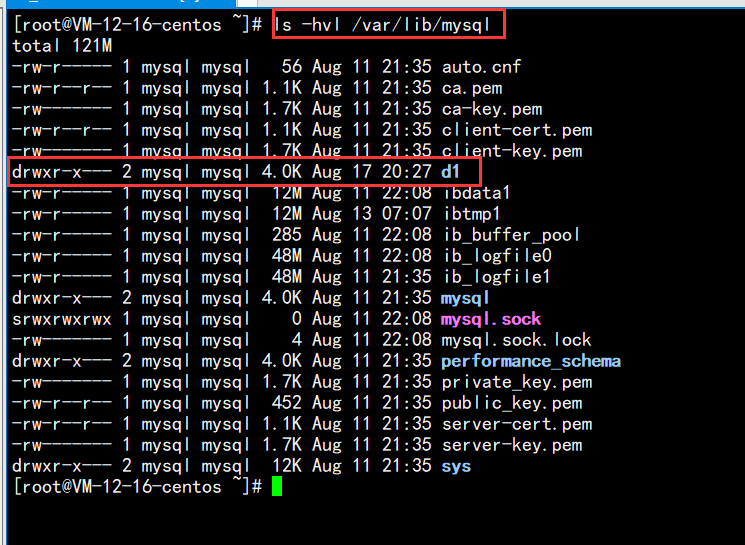Image resolution: width=745 pixels, height=545 pixels.
Task: Click the magenta mysql.sock entry
Action: click(x=491, y=319)
